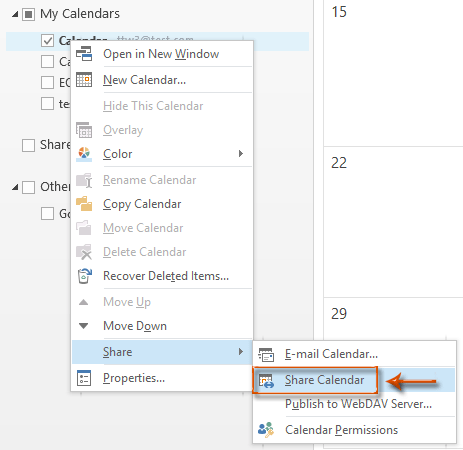
Task: Click the New Calendar grid icon
Action: click(84, 80)
